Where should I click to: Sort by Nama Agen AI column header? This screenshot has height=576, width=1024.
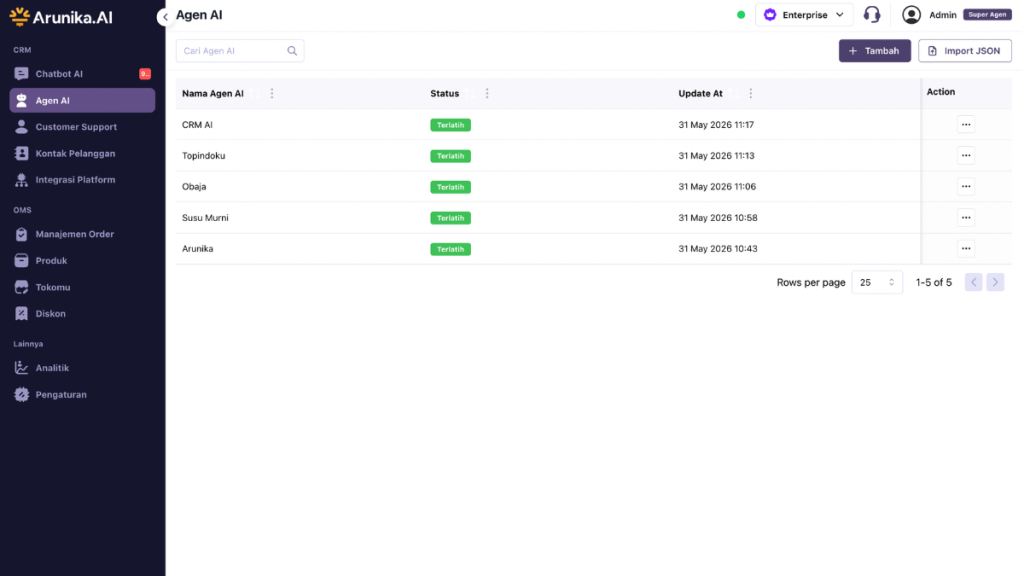(x=213, y=93)
